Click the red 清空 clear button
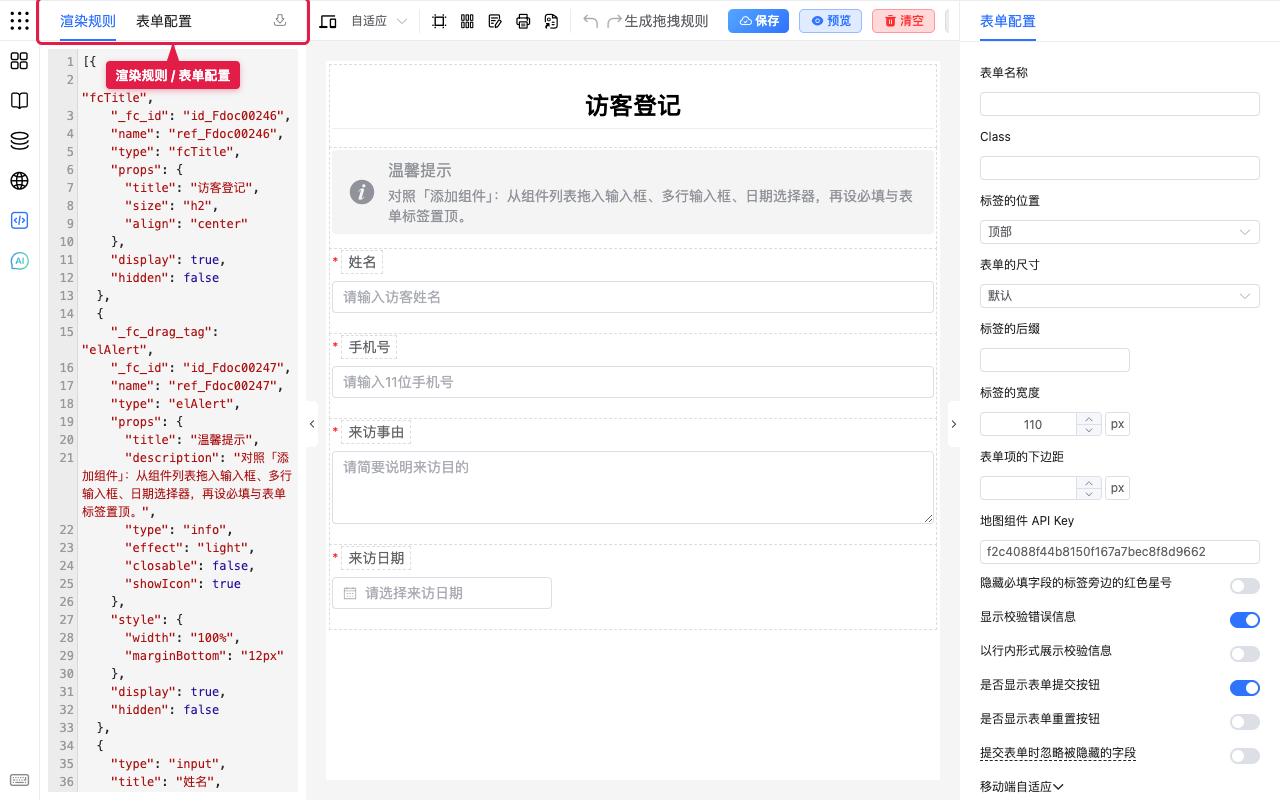Screen dimensions: 1280x800 [903, 21]
